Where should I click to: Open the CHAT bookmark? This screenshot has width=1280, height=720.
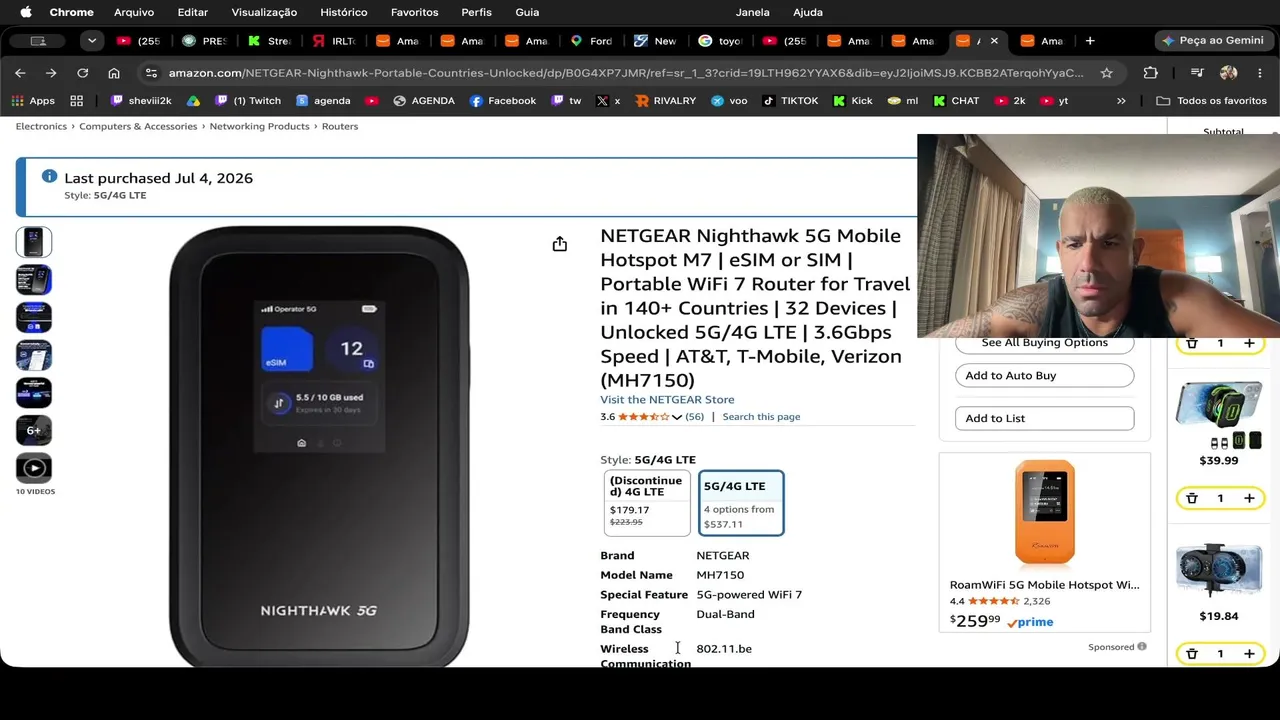[956, 101]
